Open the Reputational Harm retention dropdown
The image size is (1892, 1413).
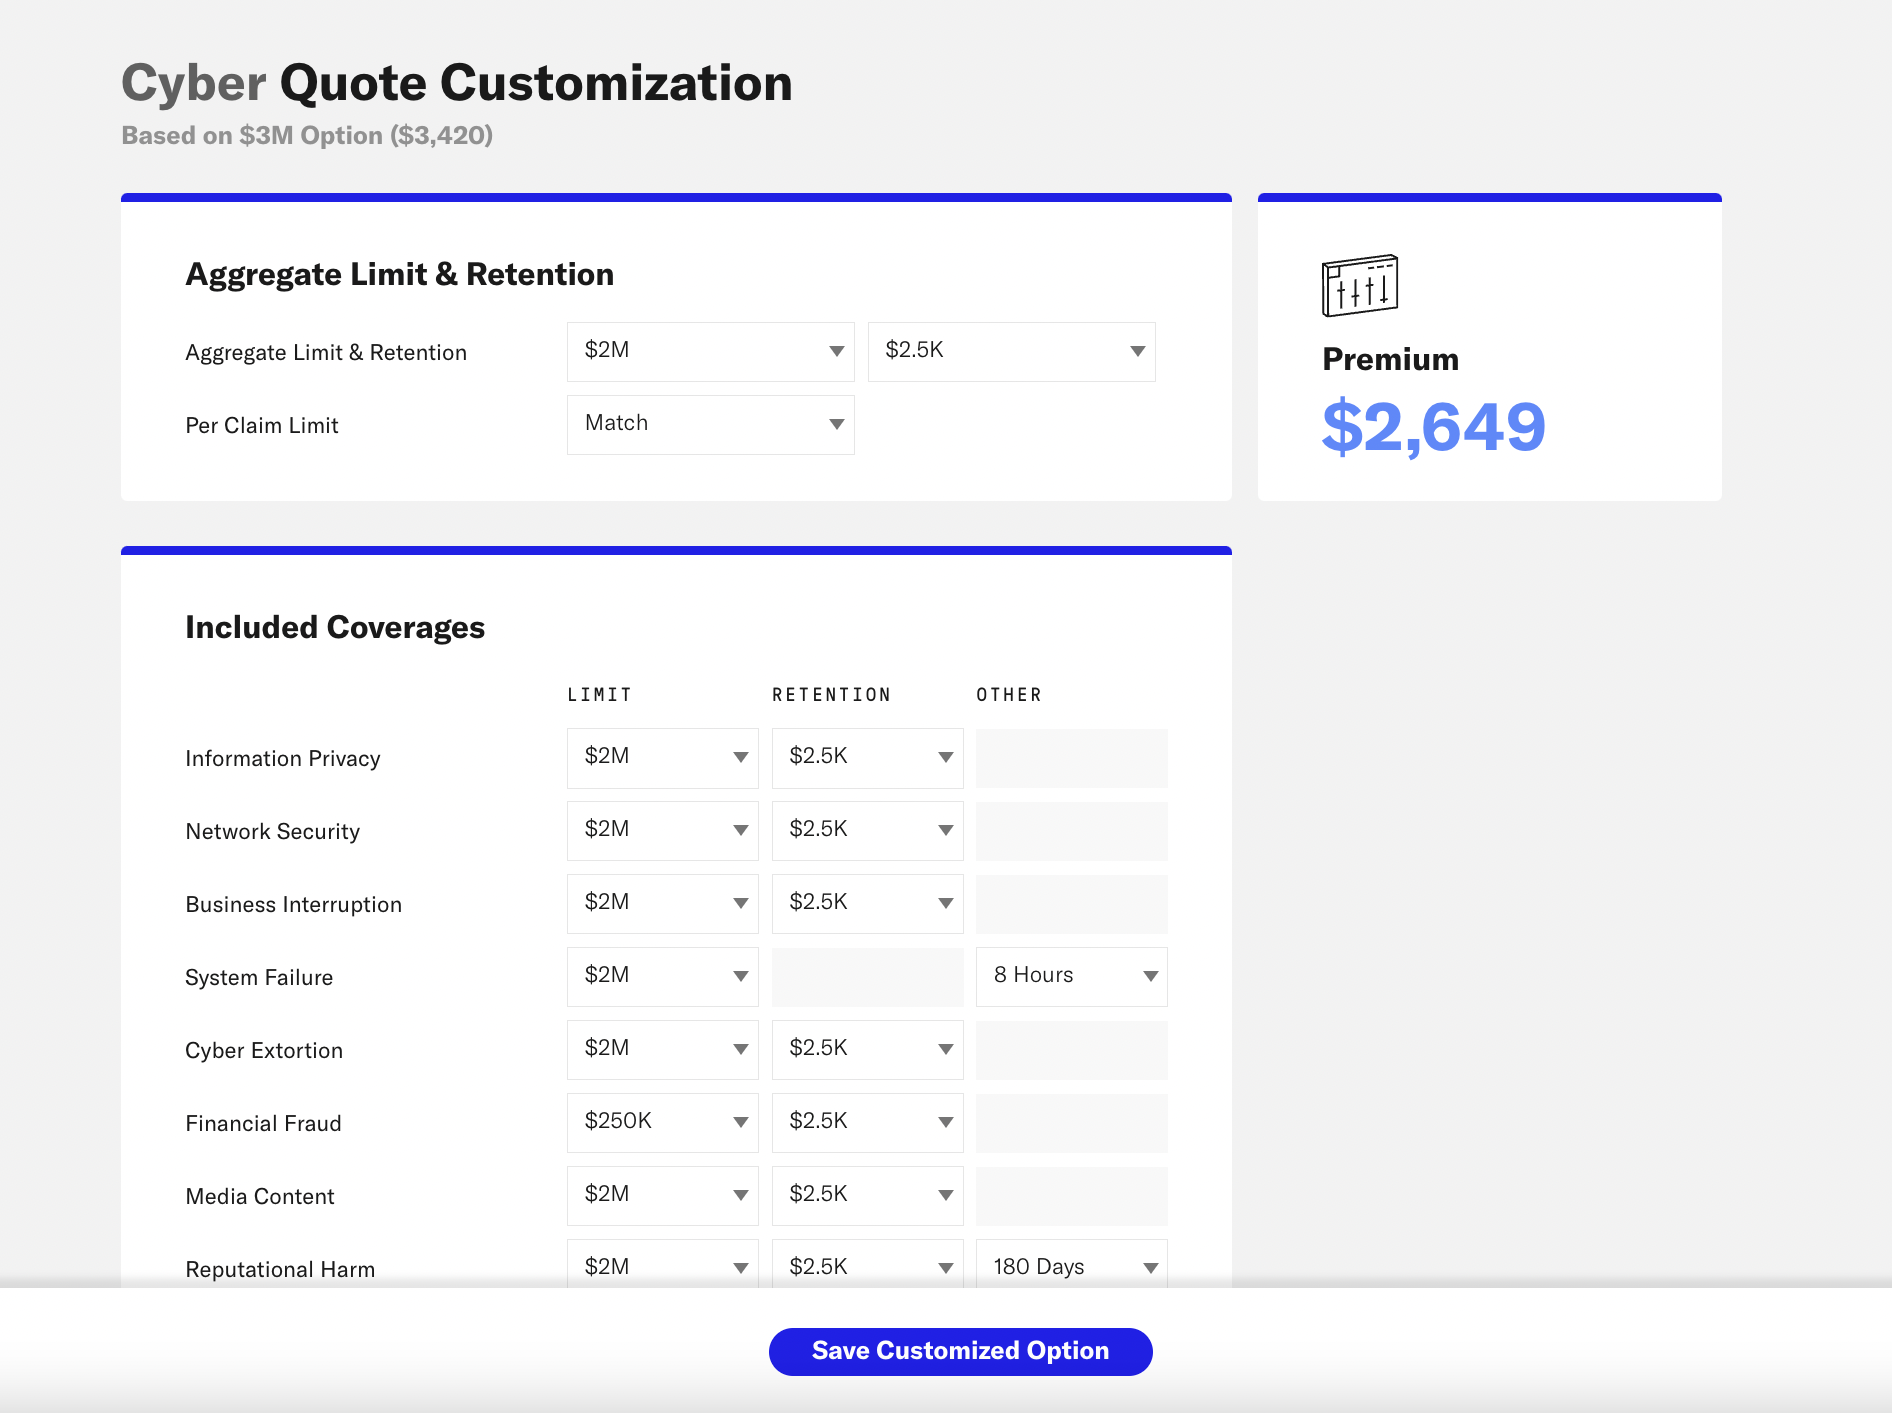[x=867, y=1265]
